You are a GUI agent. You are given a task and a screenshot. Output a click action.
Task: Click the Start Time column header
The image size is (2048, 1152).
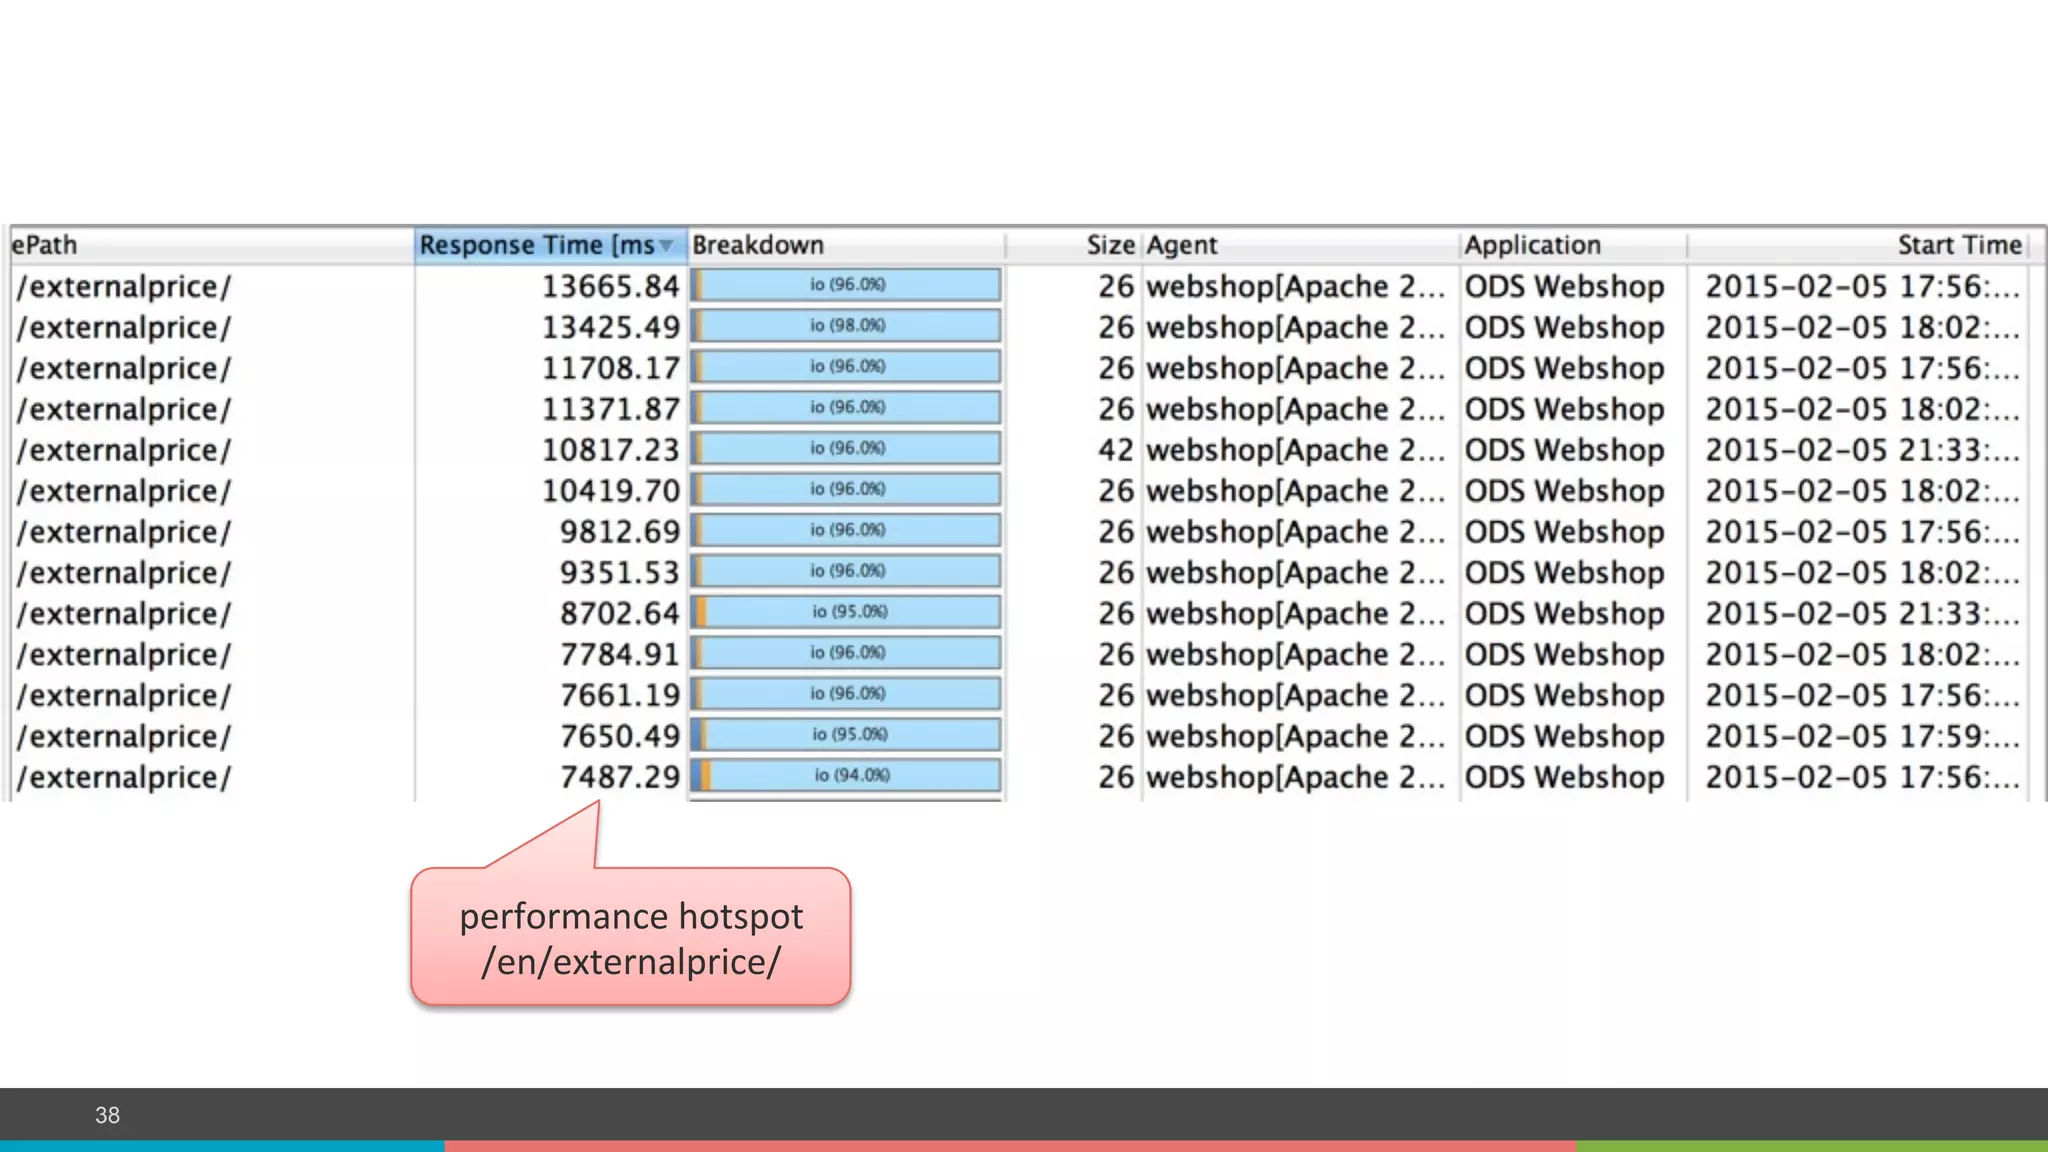(1859, 245)
